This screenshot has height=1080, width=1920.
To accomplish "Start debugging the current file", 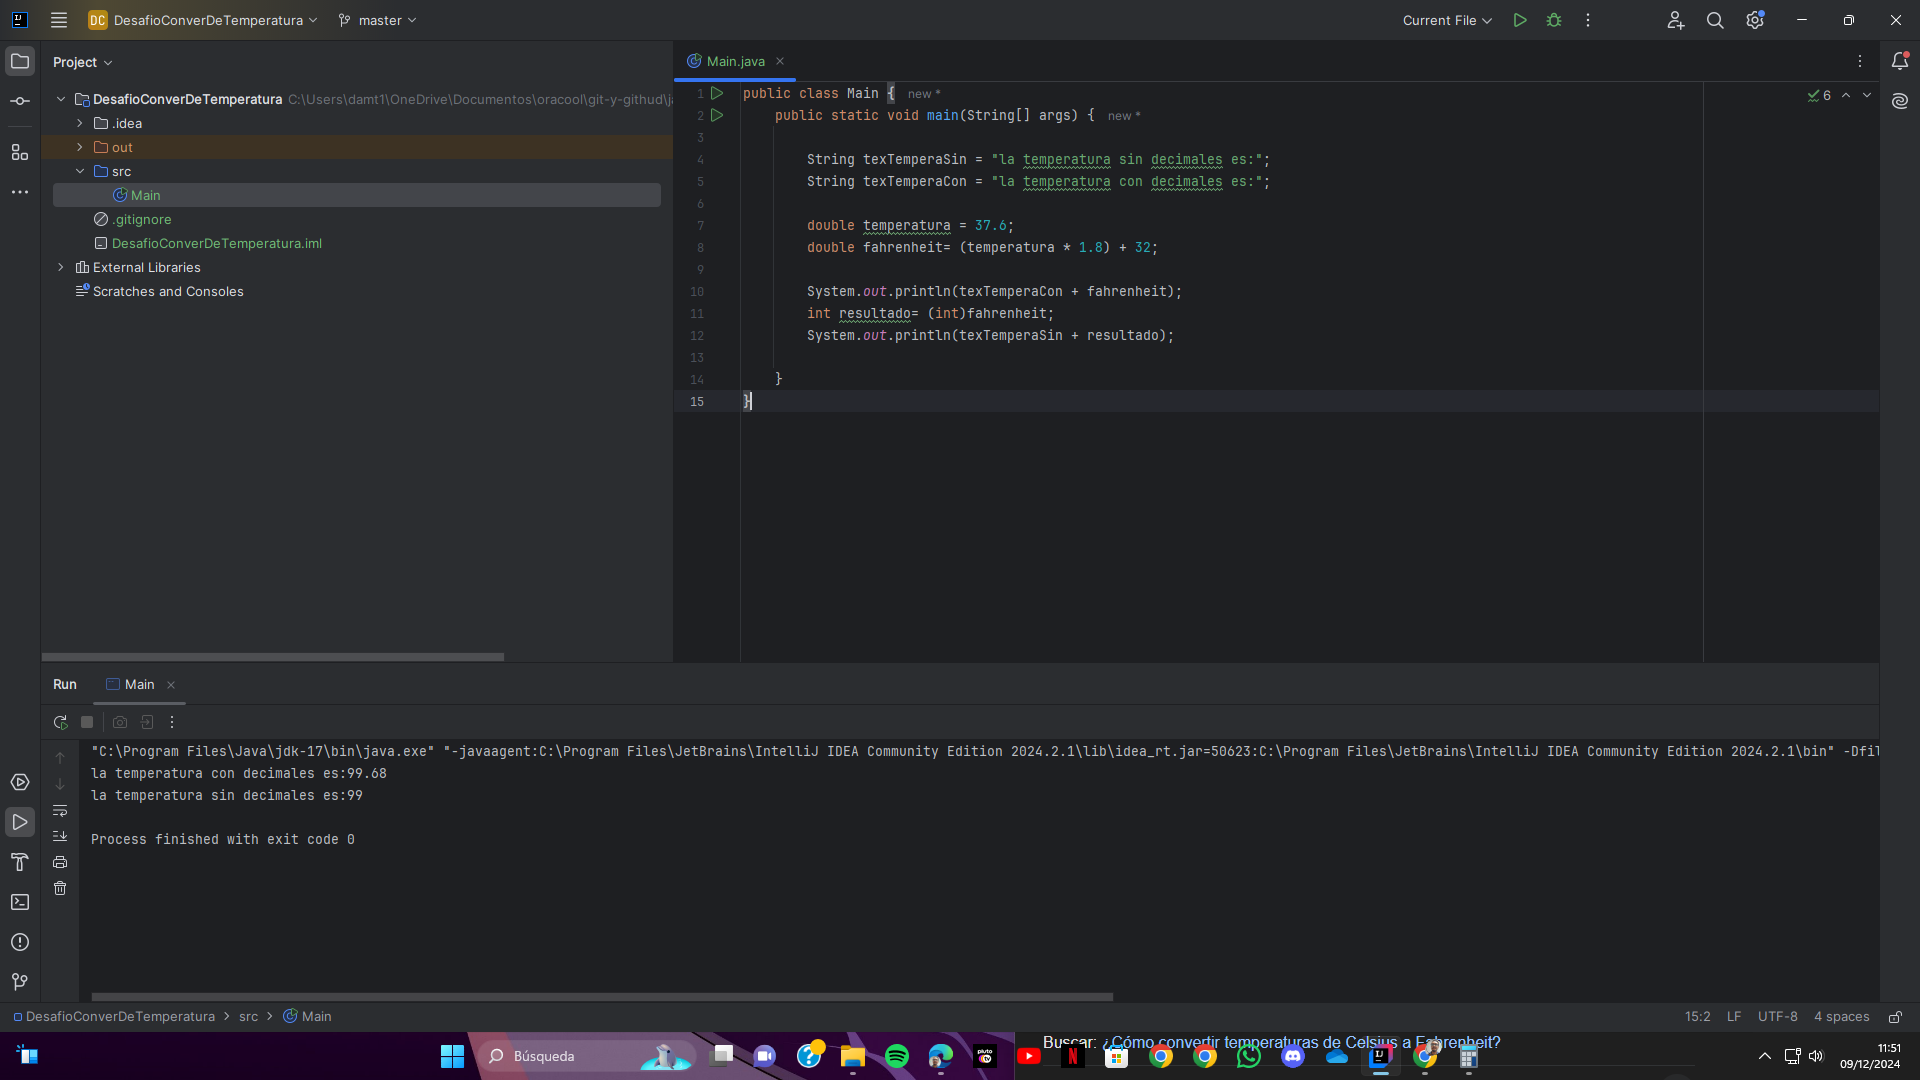I will [x=1554, y=20].
